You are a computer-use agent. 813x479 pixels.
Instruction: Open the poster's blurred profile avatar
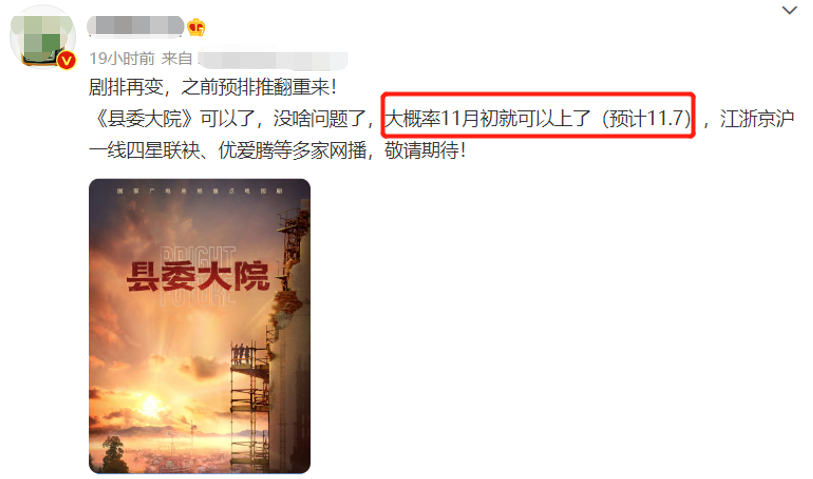[43, 37]
